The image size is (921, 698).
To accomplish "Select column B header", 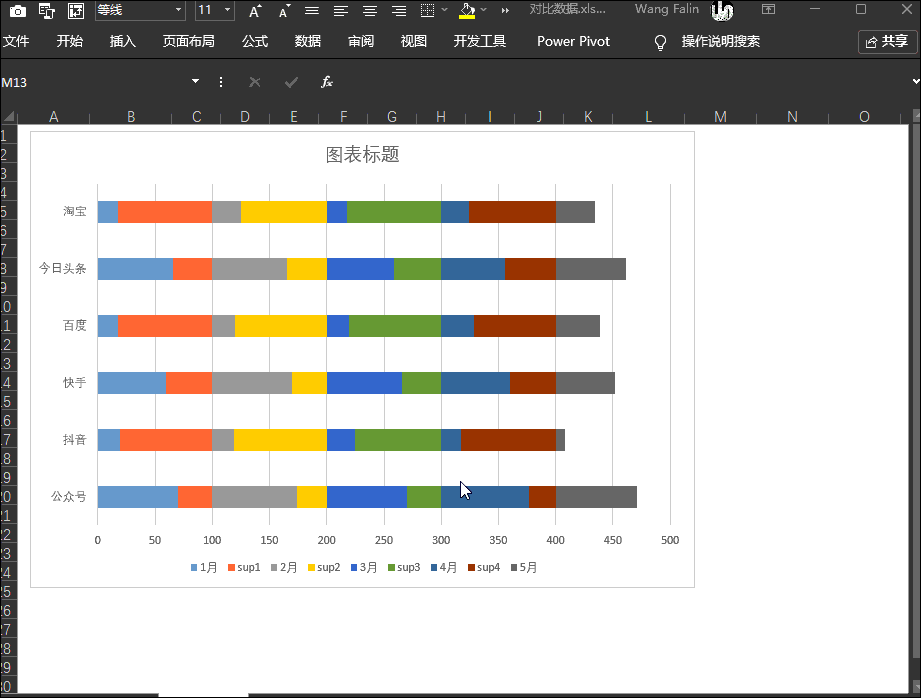I will 131,116.
